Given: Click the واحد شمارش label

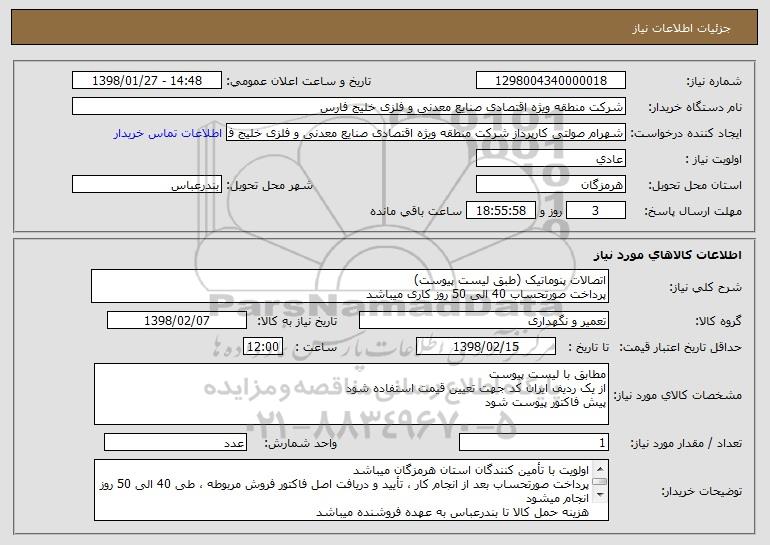Looking at the screenshot, I should (x=301, y=443).
